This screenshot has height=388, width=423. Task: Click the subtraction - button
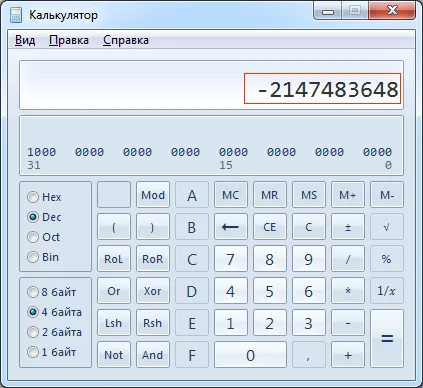(x=348, y=323)
